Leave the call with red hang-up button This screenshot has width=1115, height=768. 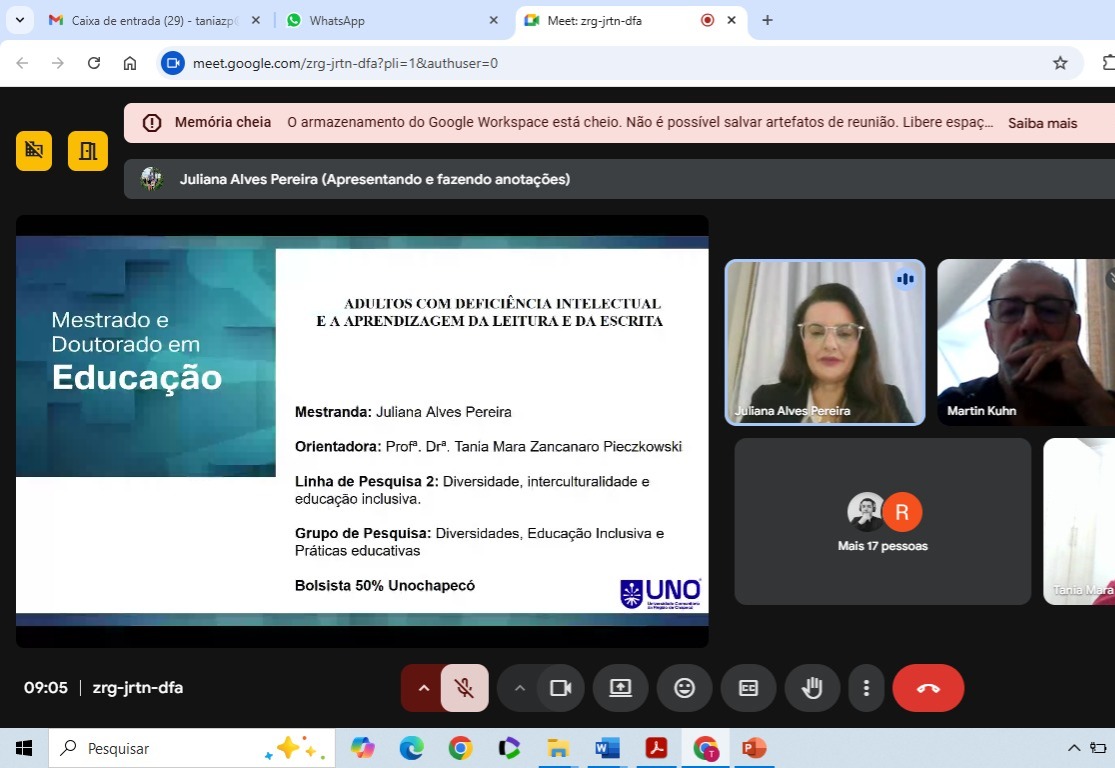(x=928, y=688)
